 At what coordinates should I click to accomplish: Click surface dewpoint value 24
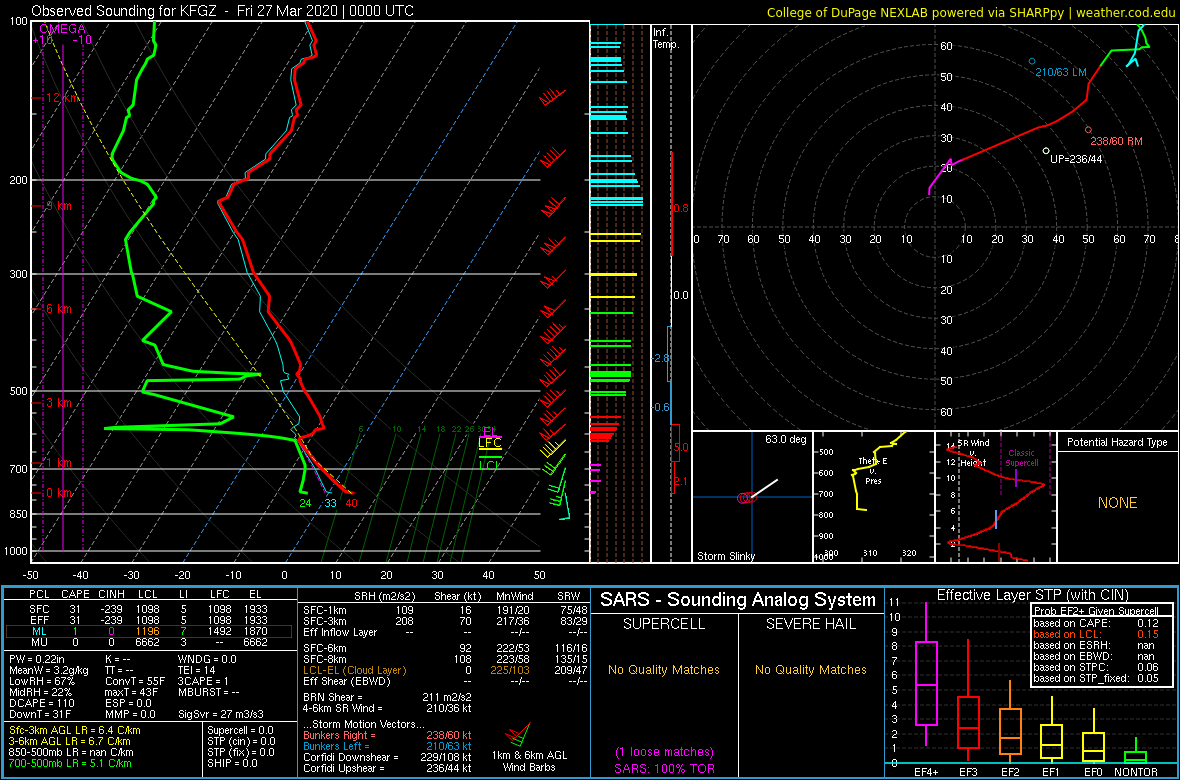[305, 504]
